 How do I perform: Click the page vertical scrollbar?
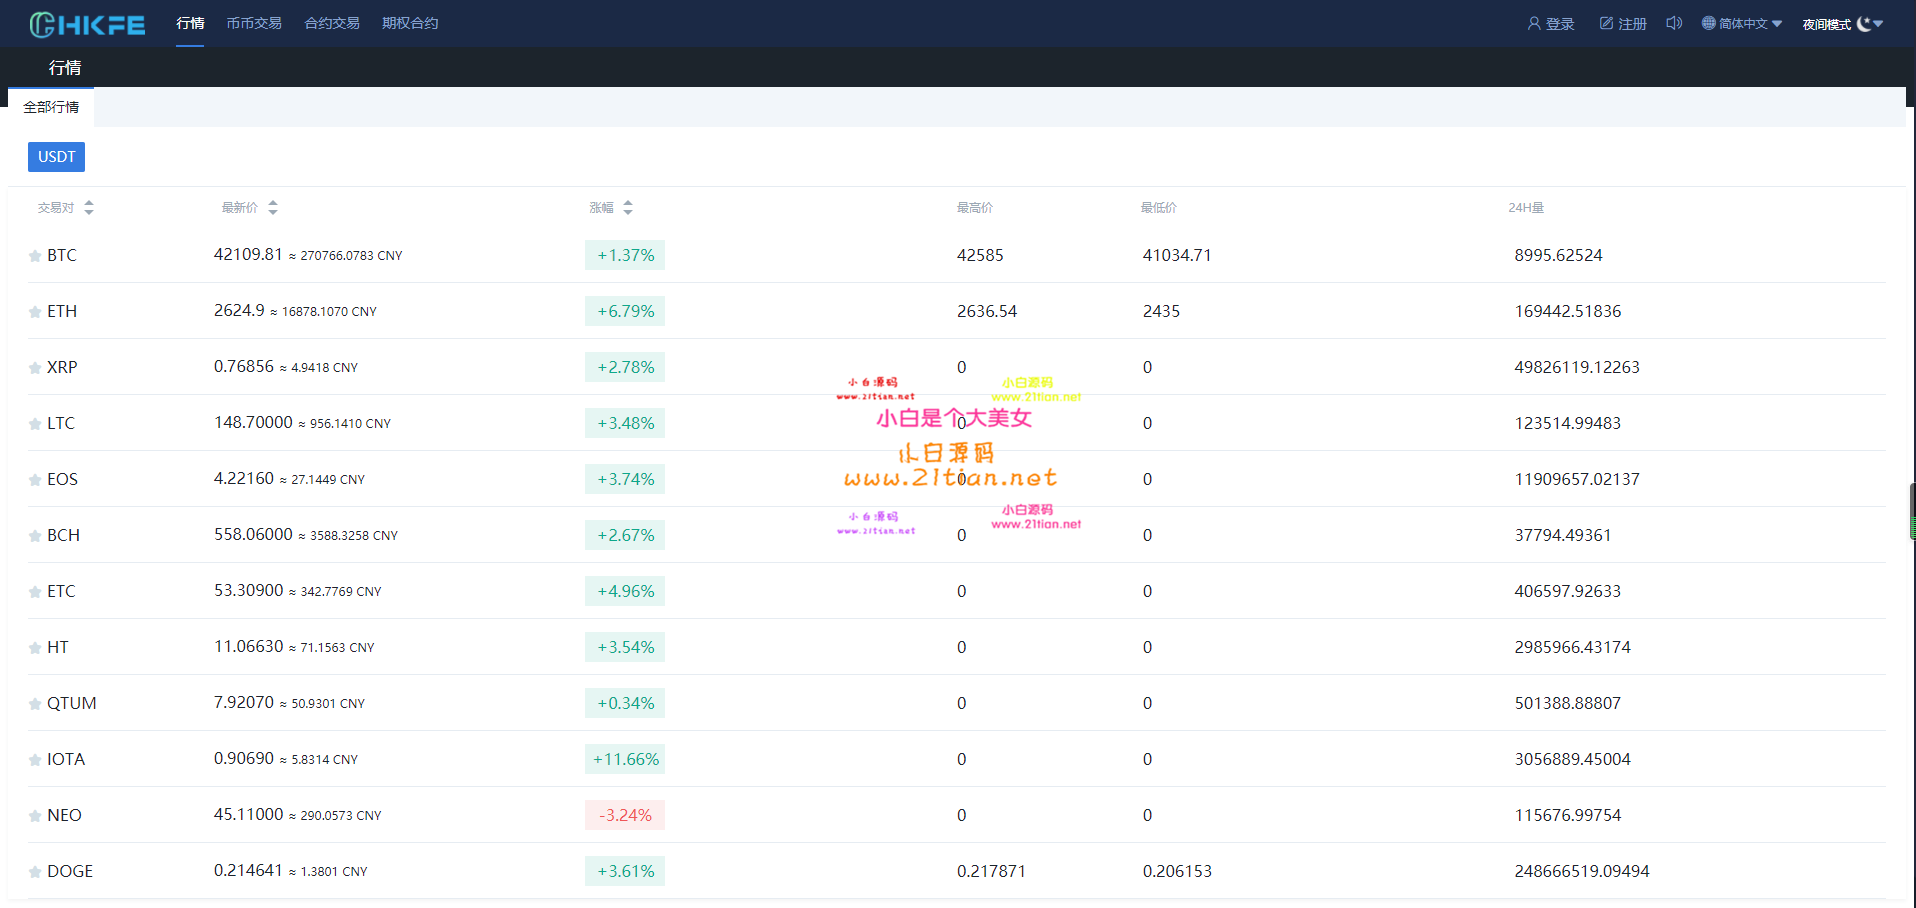(x=1911, y=512)
